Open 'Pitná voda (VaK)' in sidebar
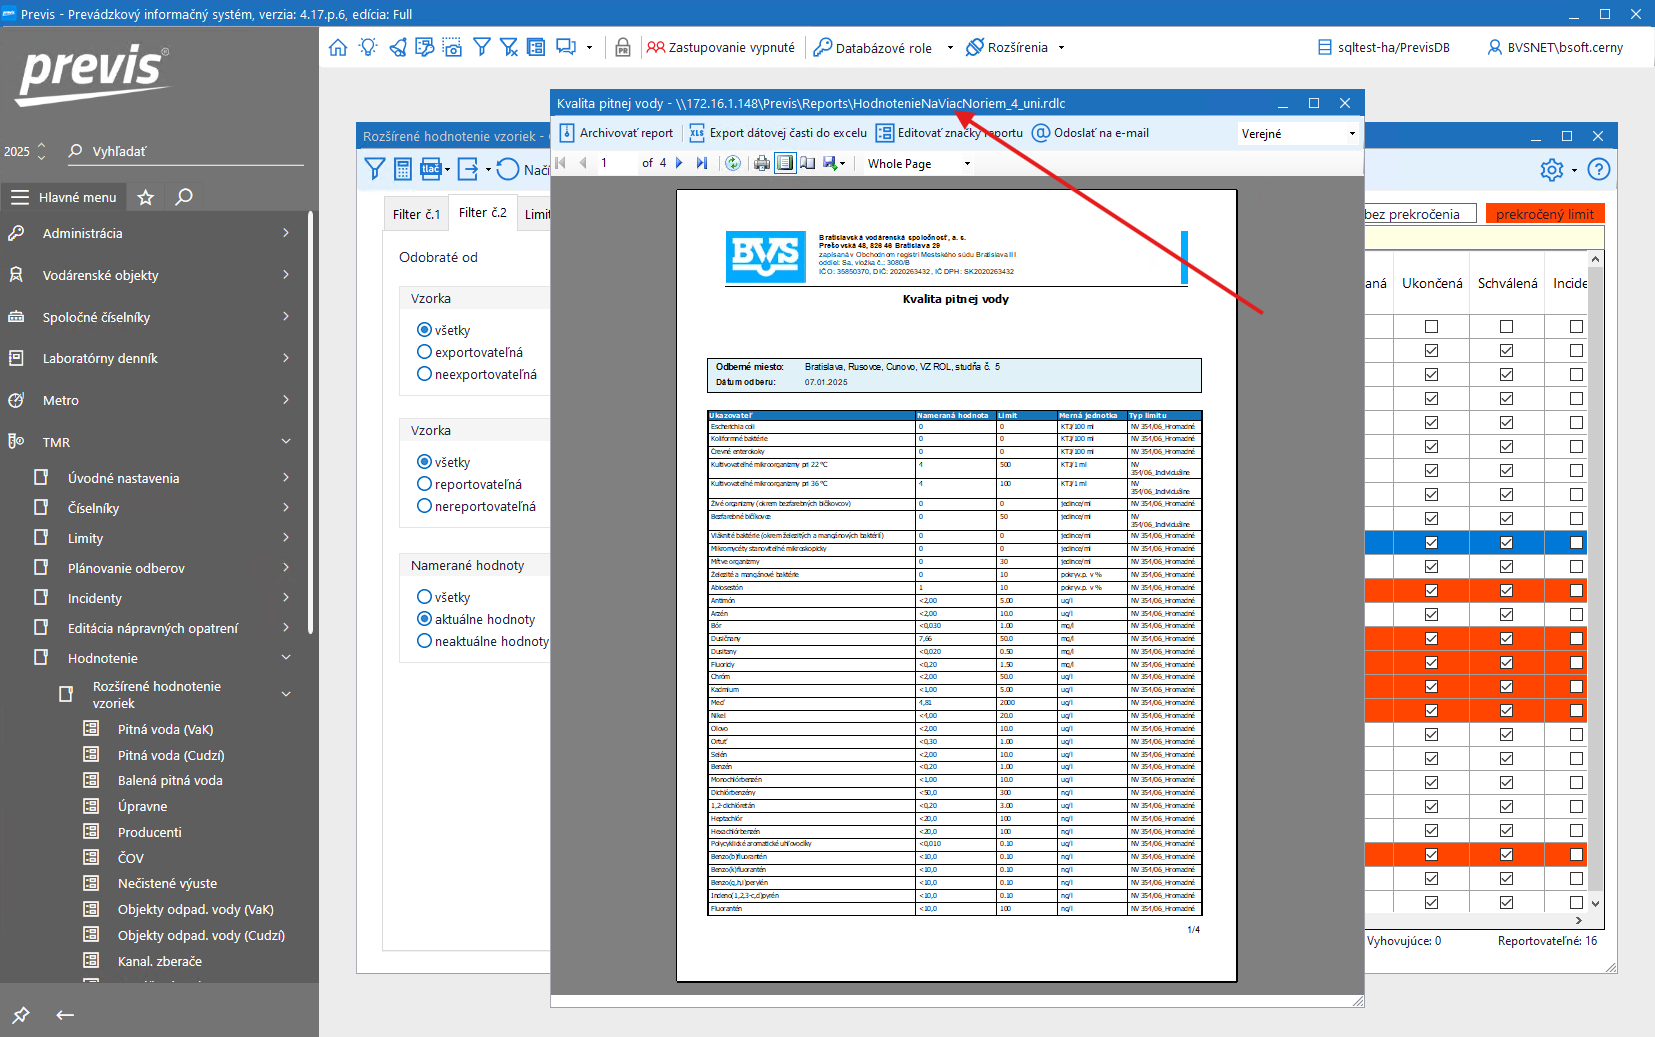This screenshot has width=1655, height=1037. click(x=165, y=729)
